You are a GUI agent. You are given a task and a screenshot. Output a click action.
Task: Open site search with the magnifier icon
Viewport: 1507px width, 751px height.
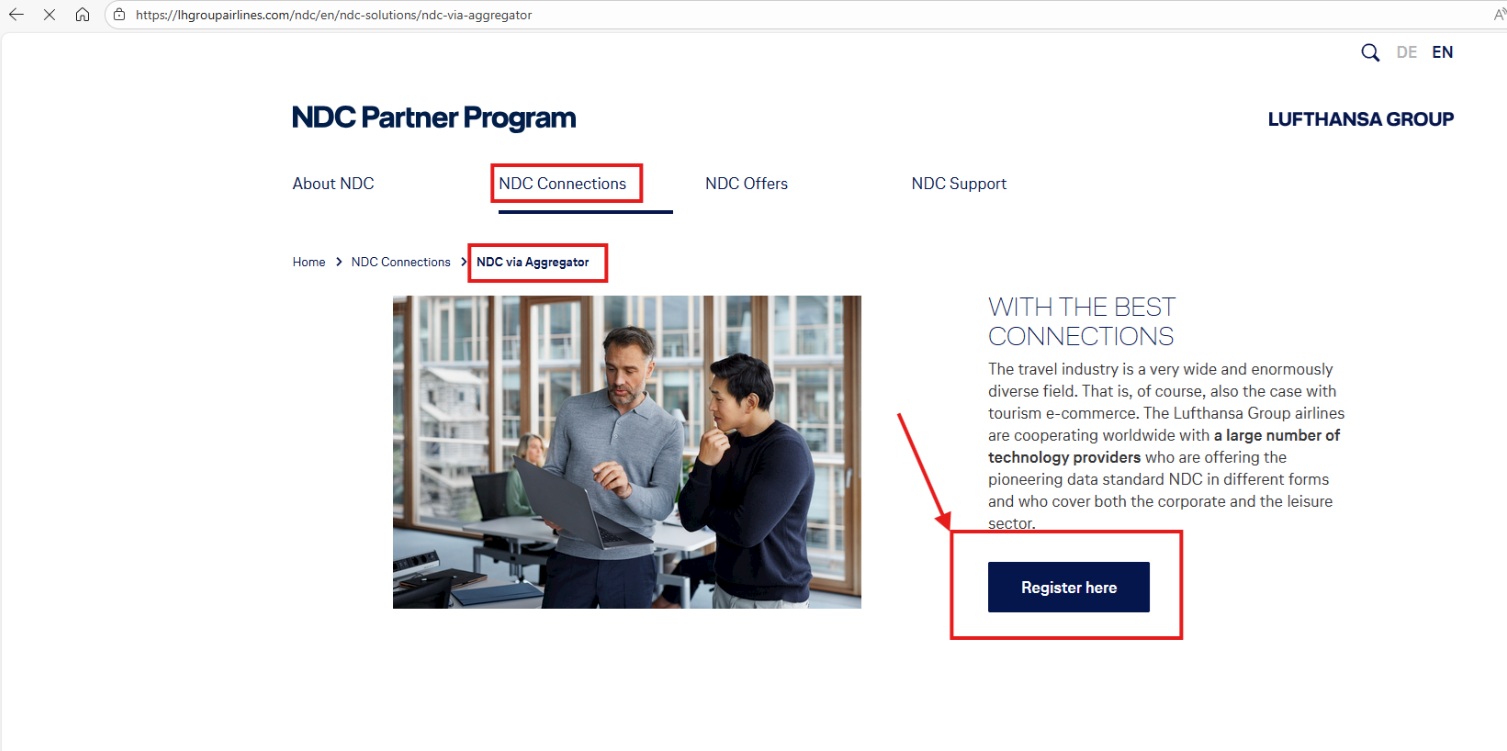[1370, 53]
